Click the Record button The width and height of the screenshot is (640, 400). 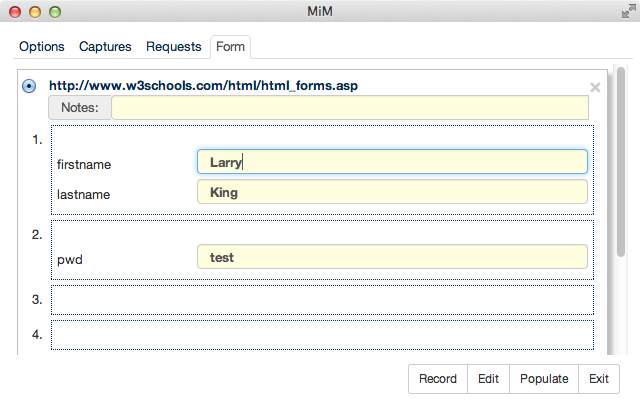pyautogui.click(x=438, y=379)
